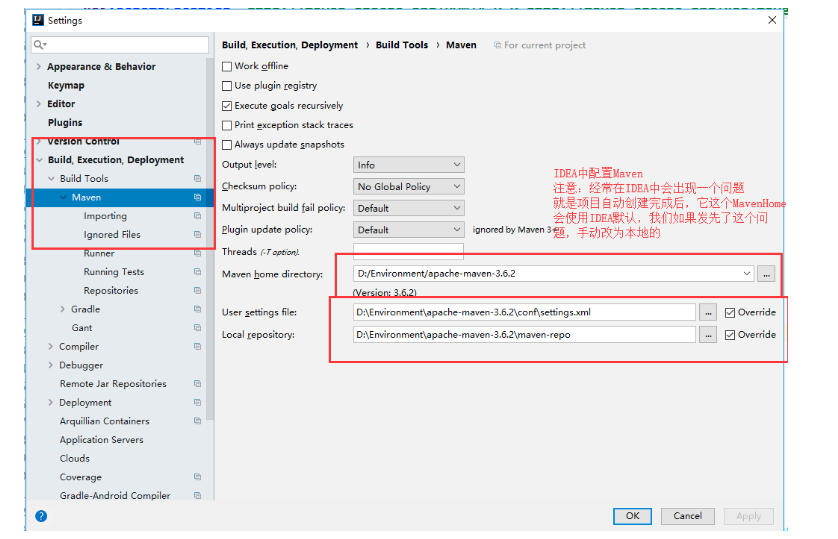Focus the settings search field

(120, 45)
